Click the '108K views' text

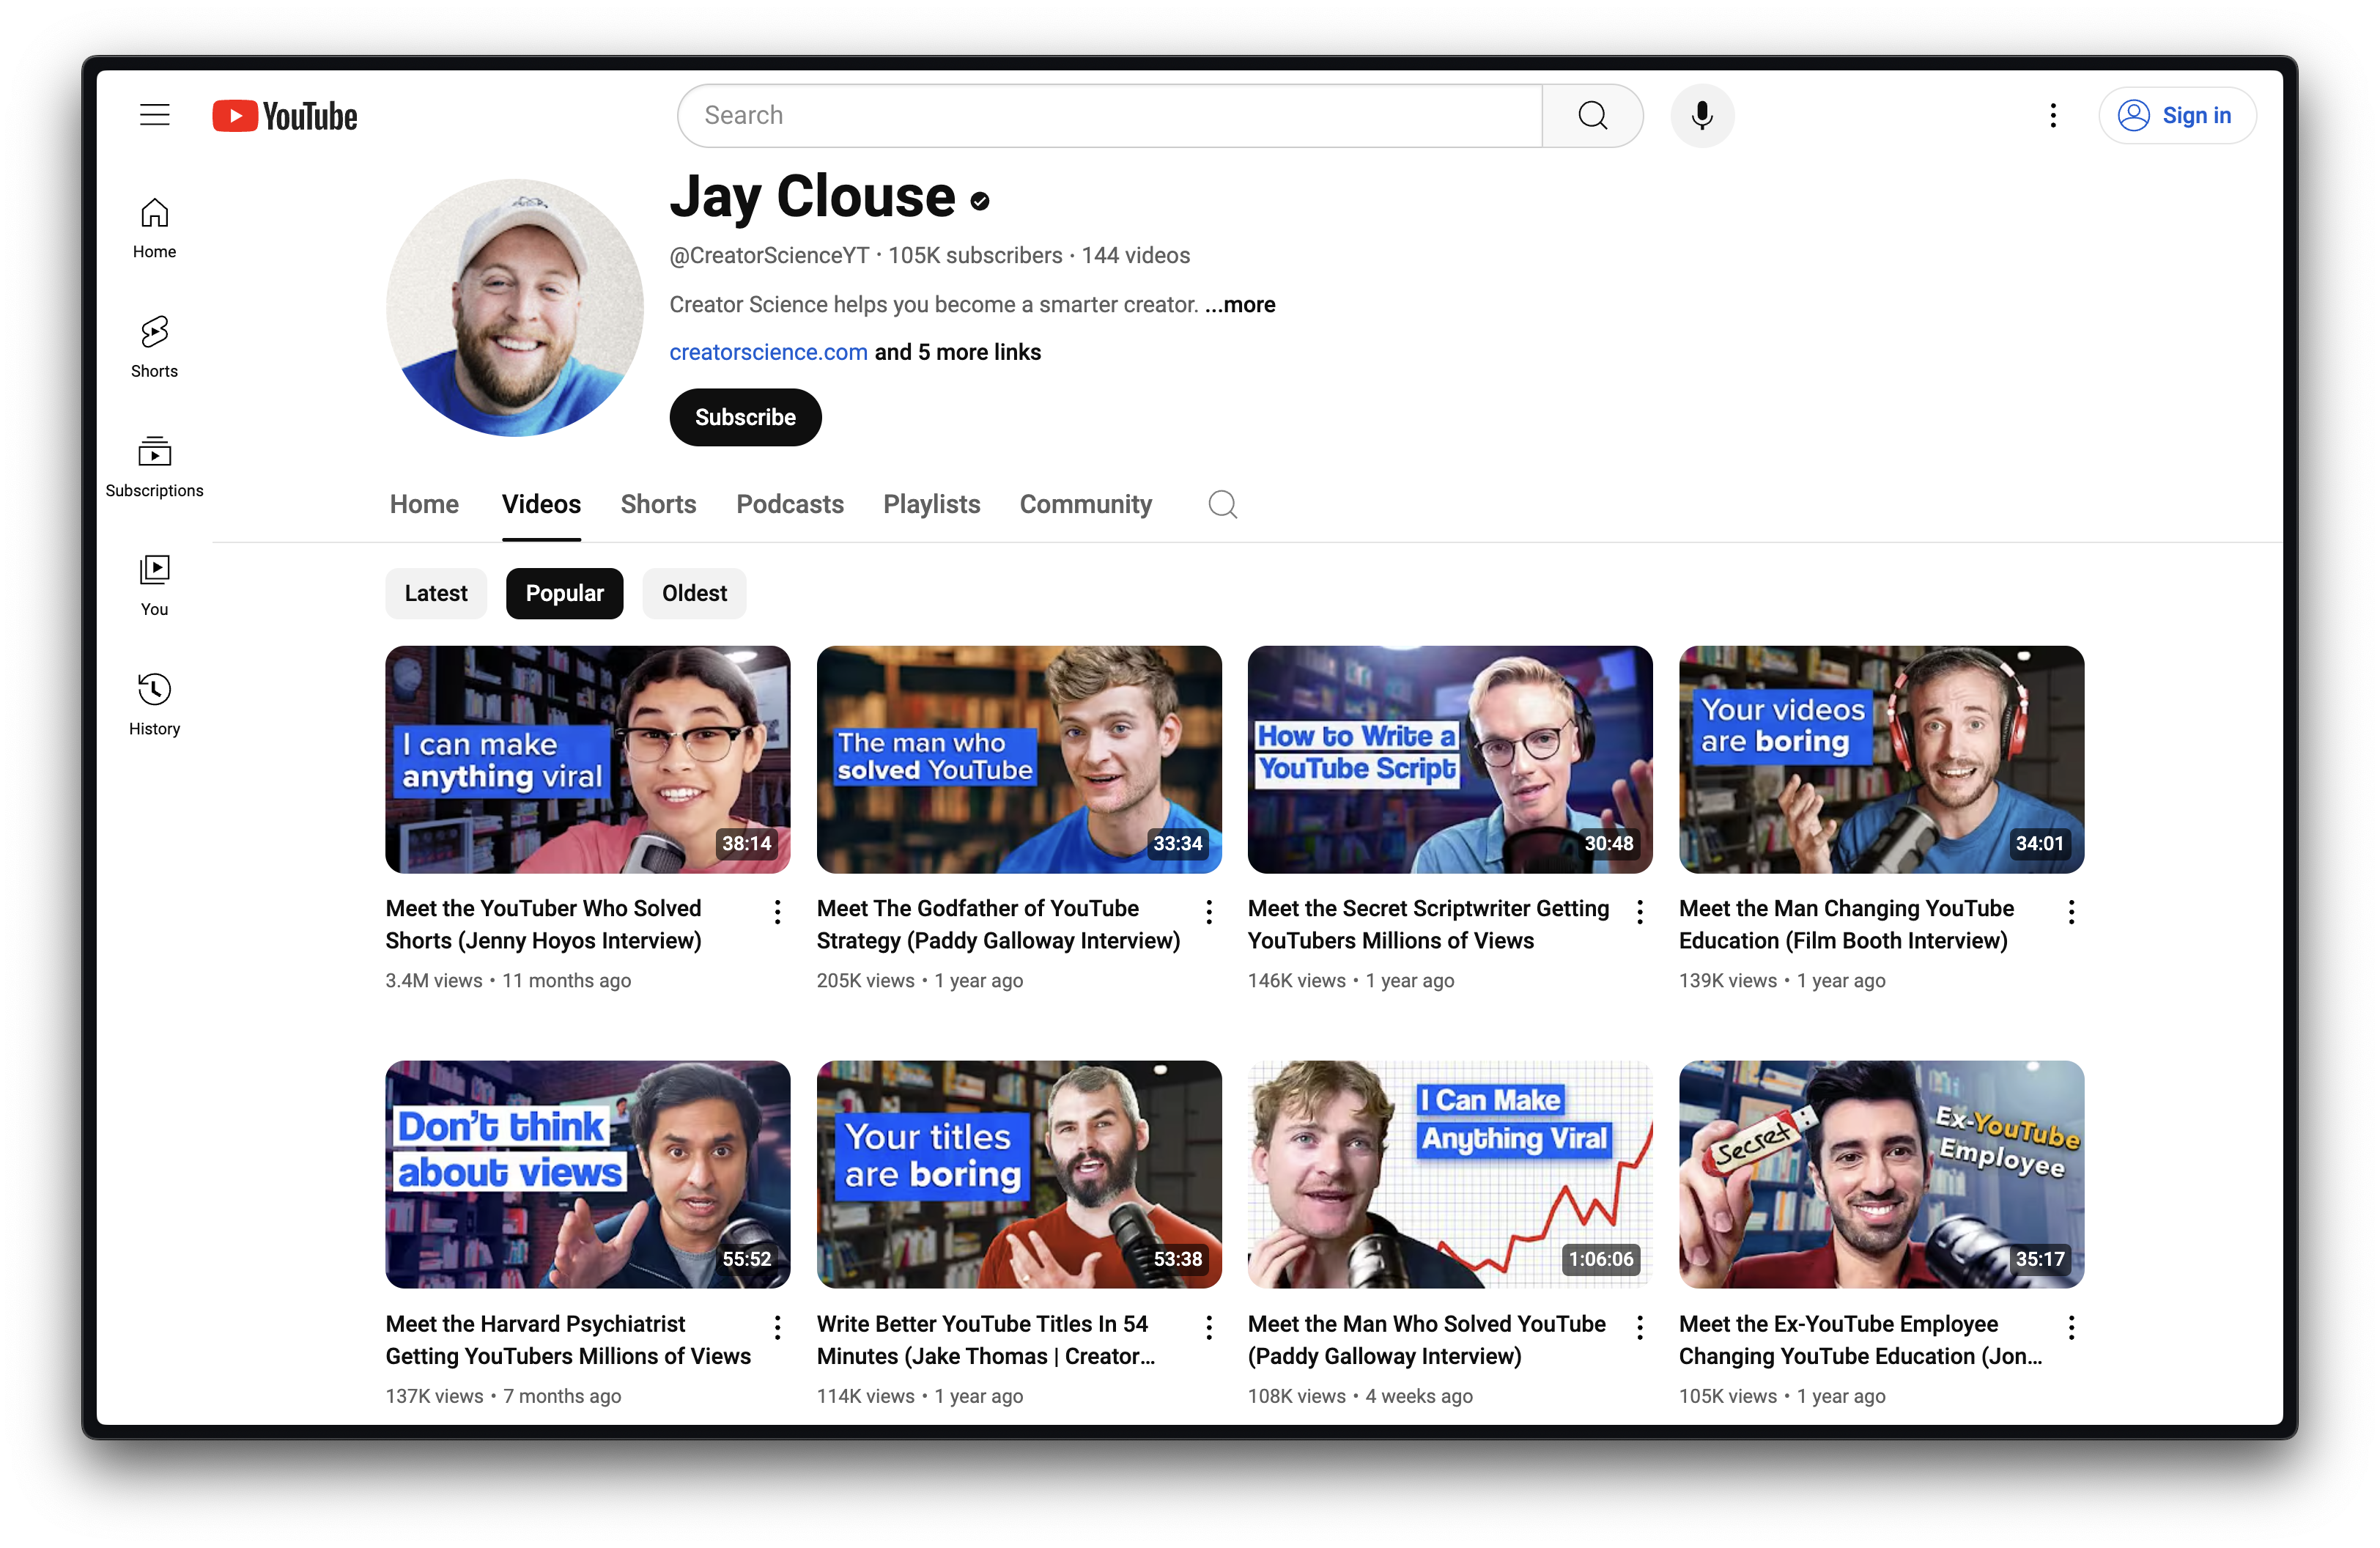click(1297, 1397)
